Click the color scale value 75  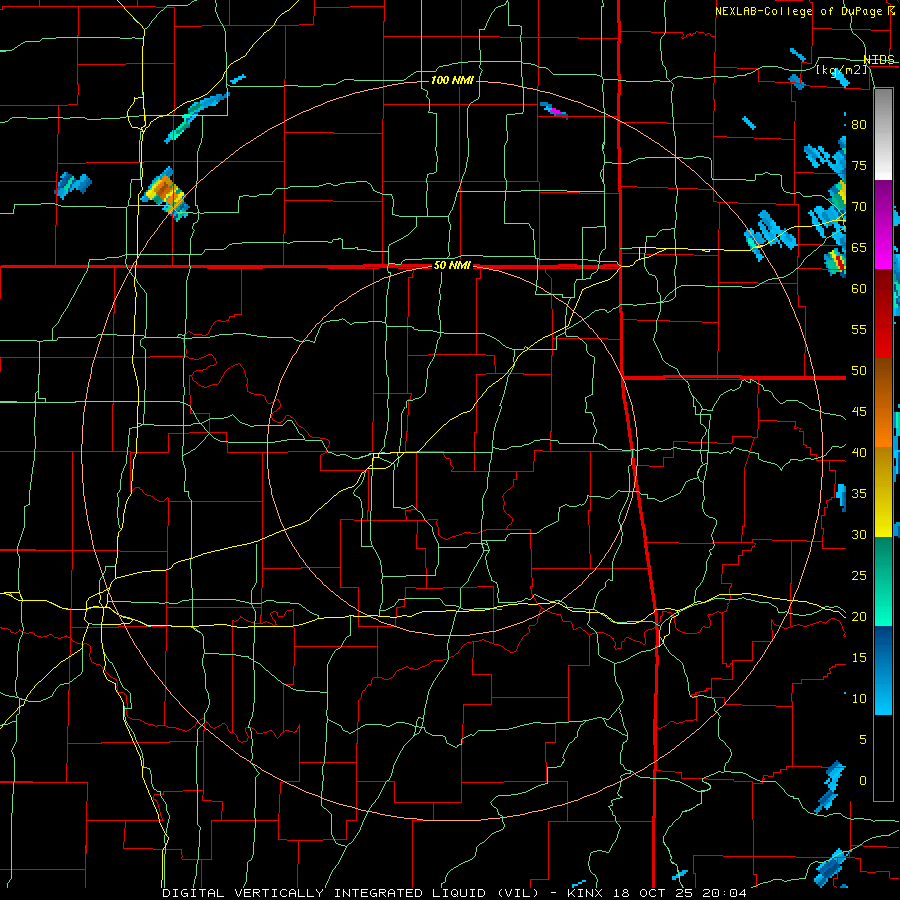859,165
